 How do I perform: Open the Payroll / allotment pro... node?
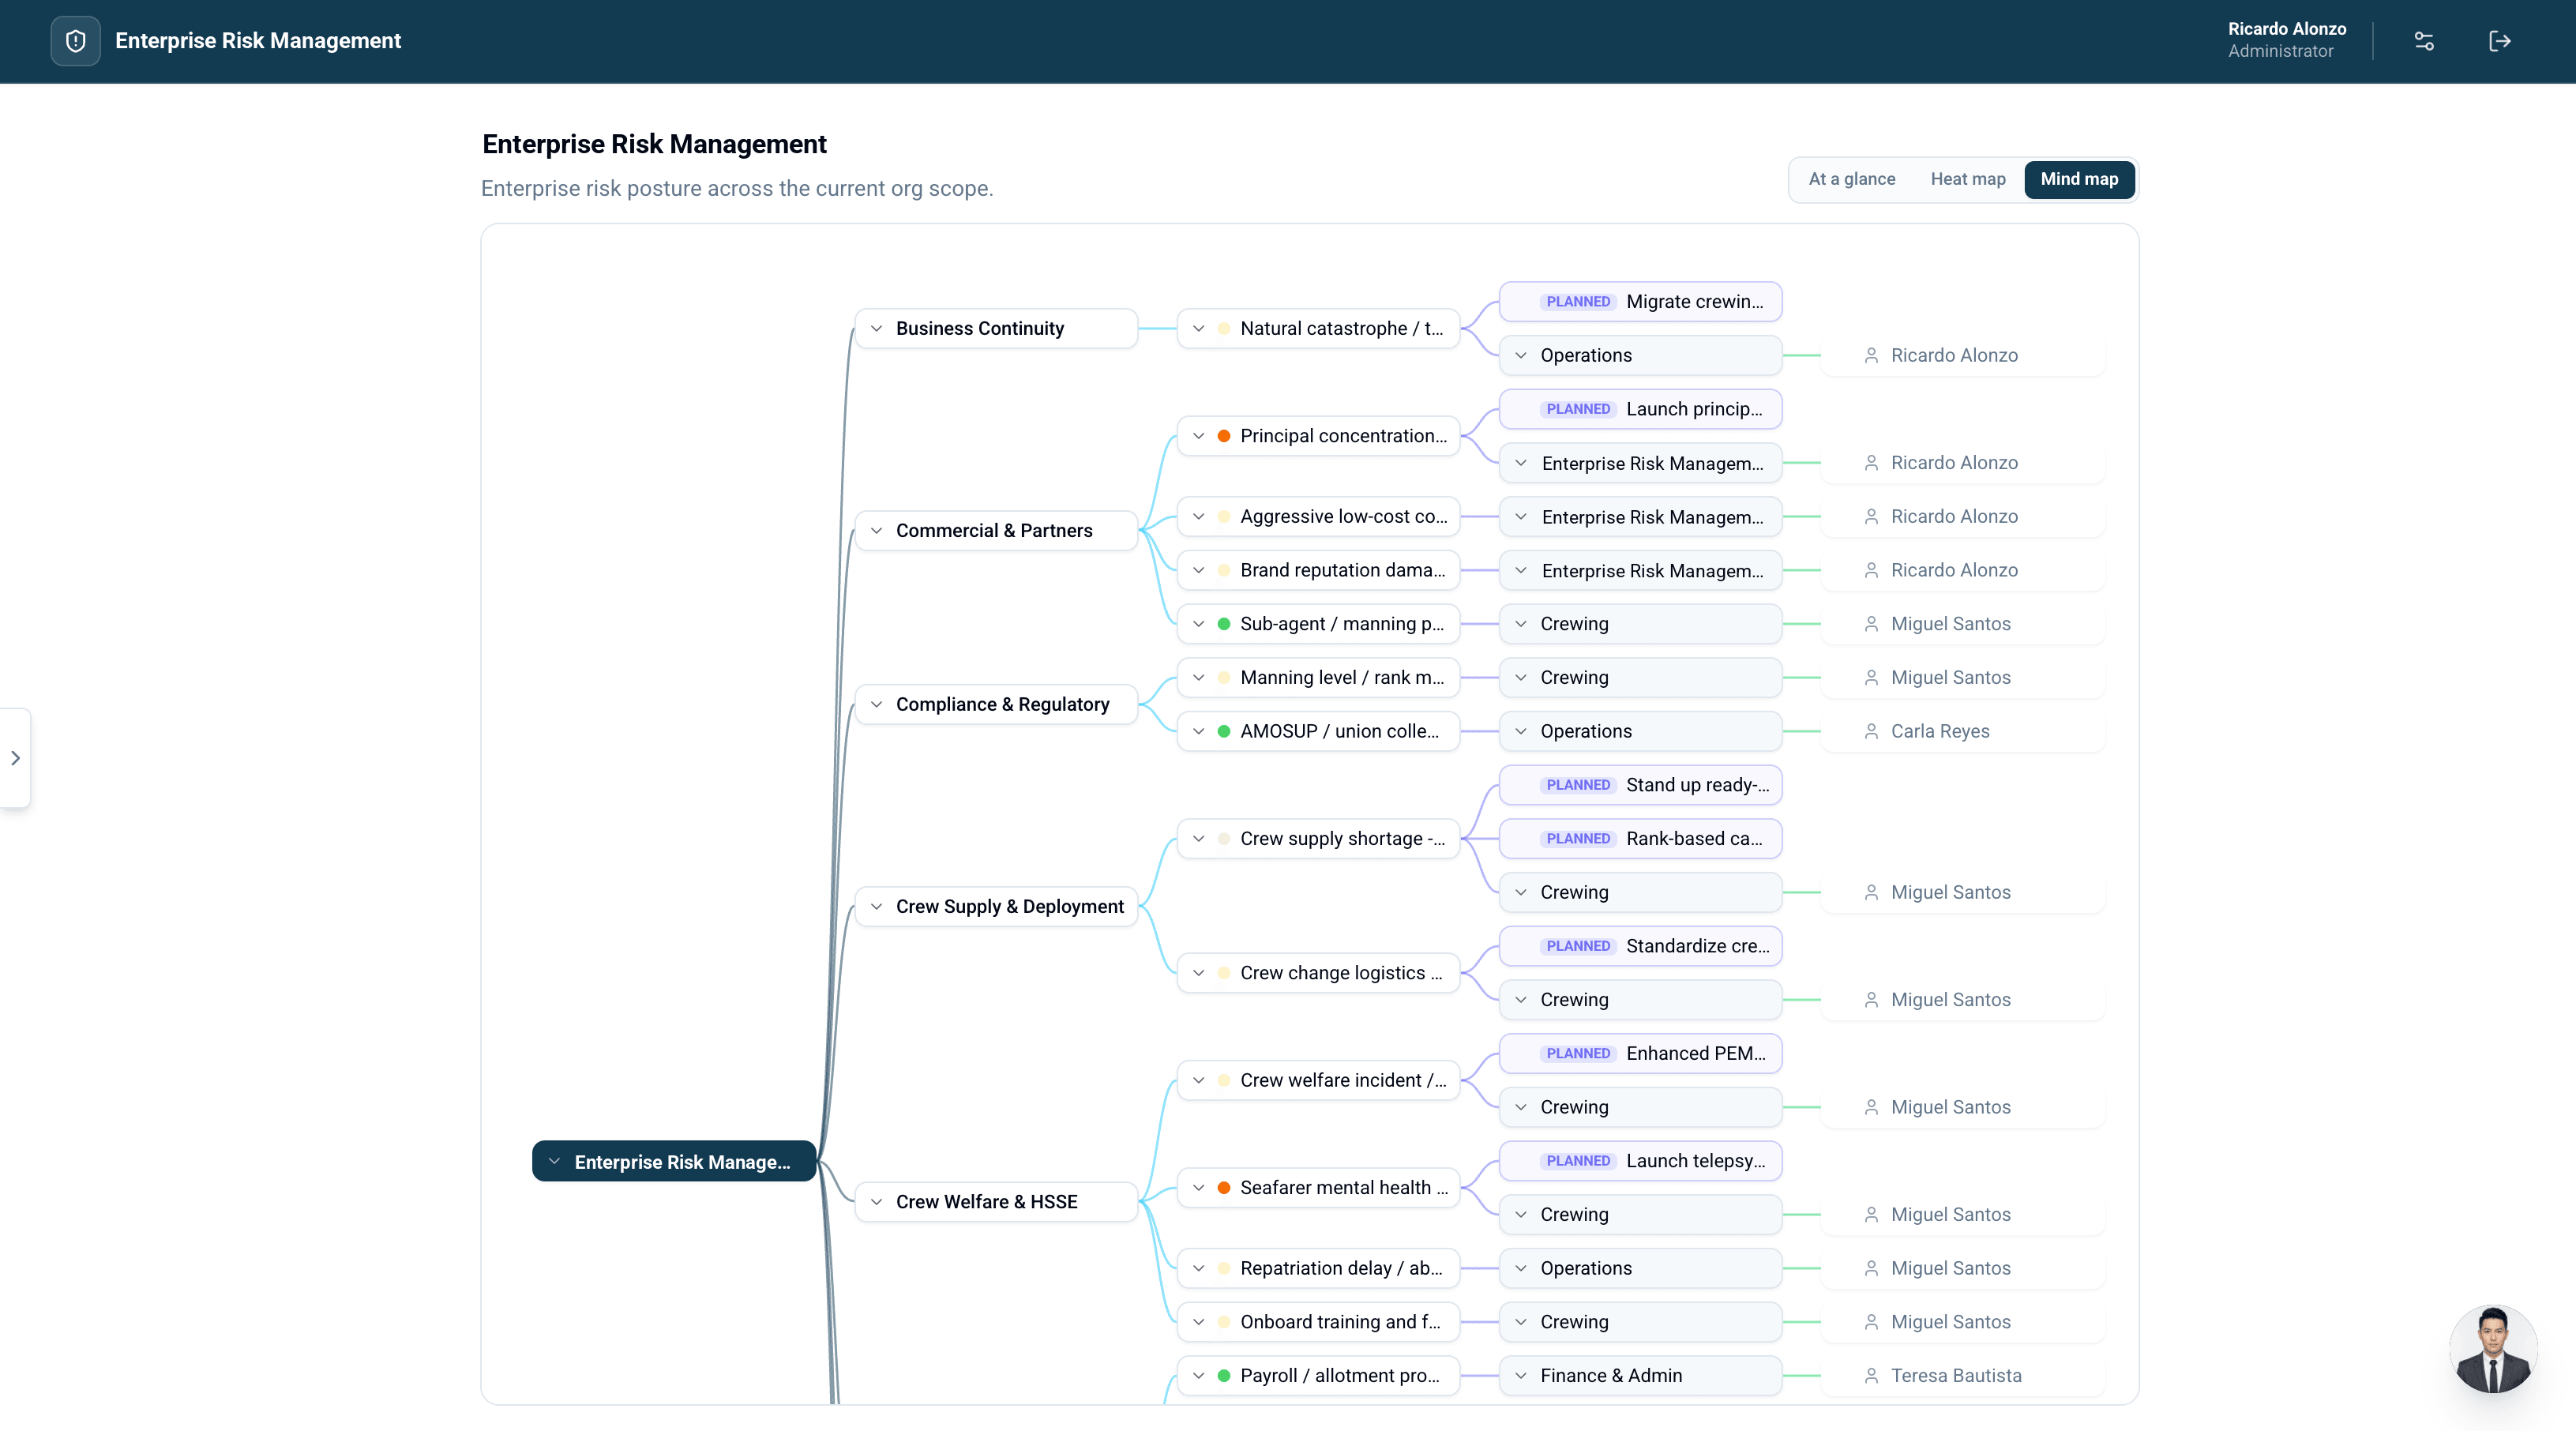(x=1319, y=1375)
